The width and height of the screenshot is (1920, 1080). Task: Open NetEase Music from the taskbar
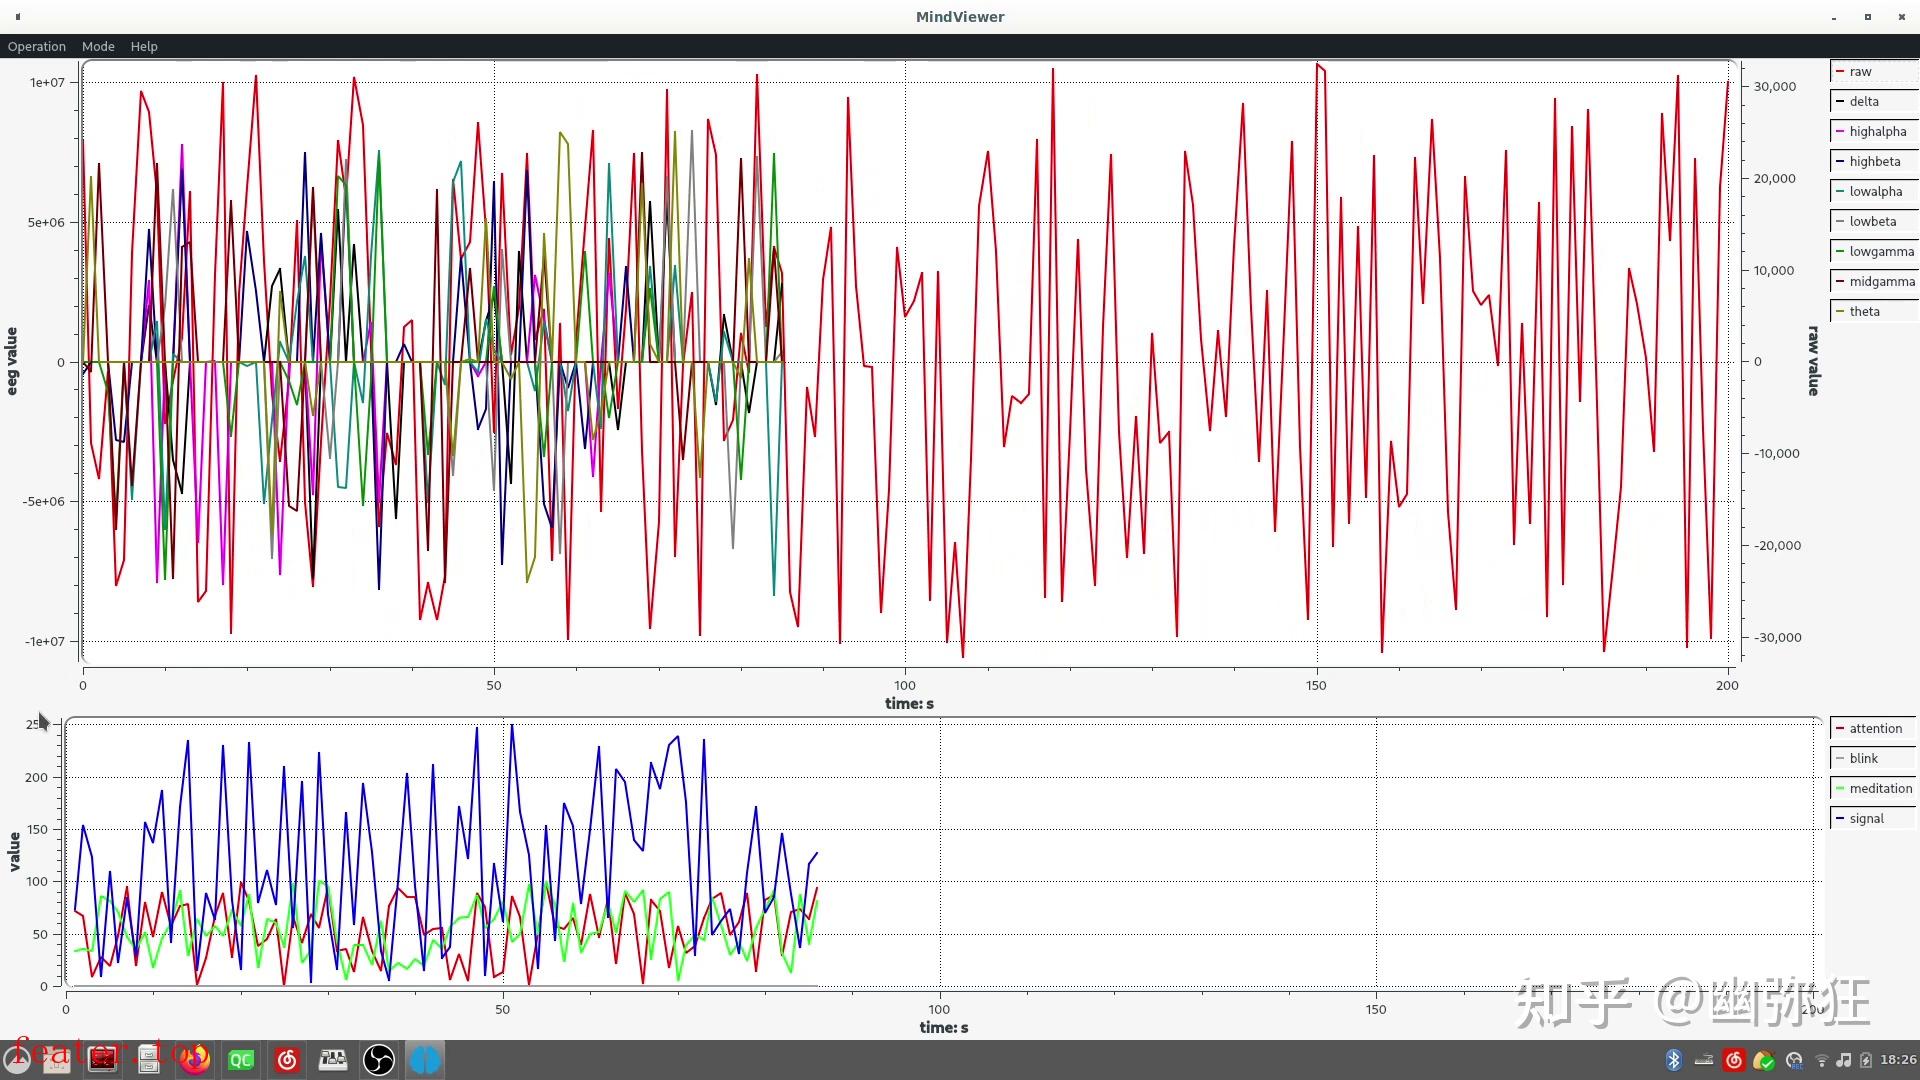(287, 1059)
